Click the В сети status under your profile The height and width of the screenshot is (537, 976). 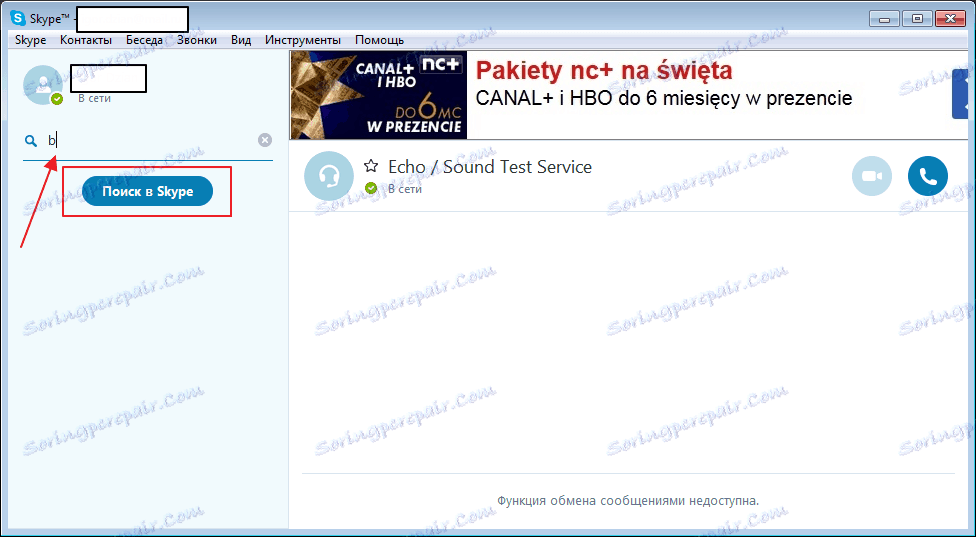[x=95, y=99]
